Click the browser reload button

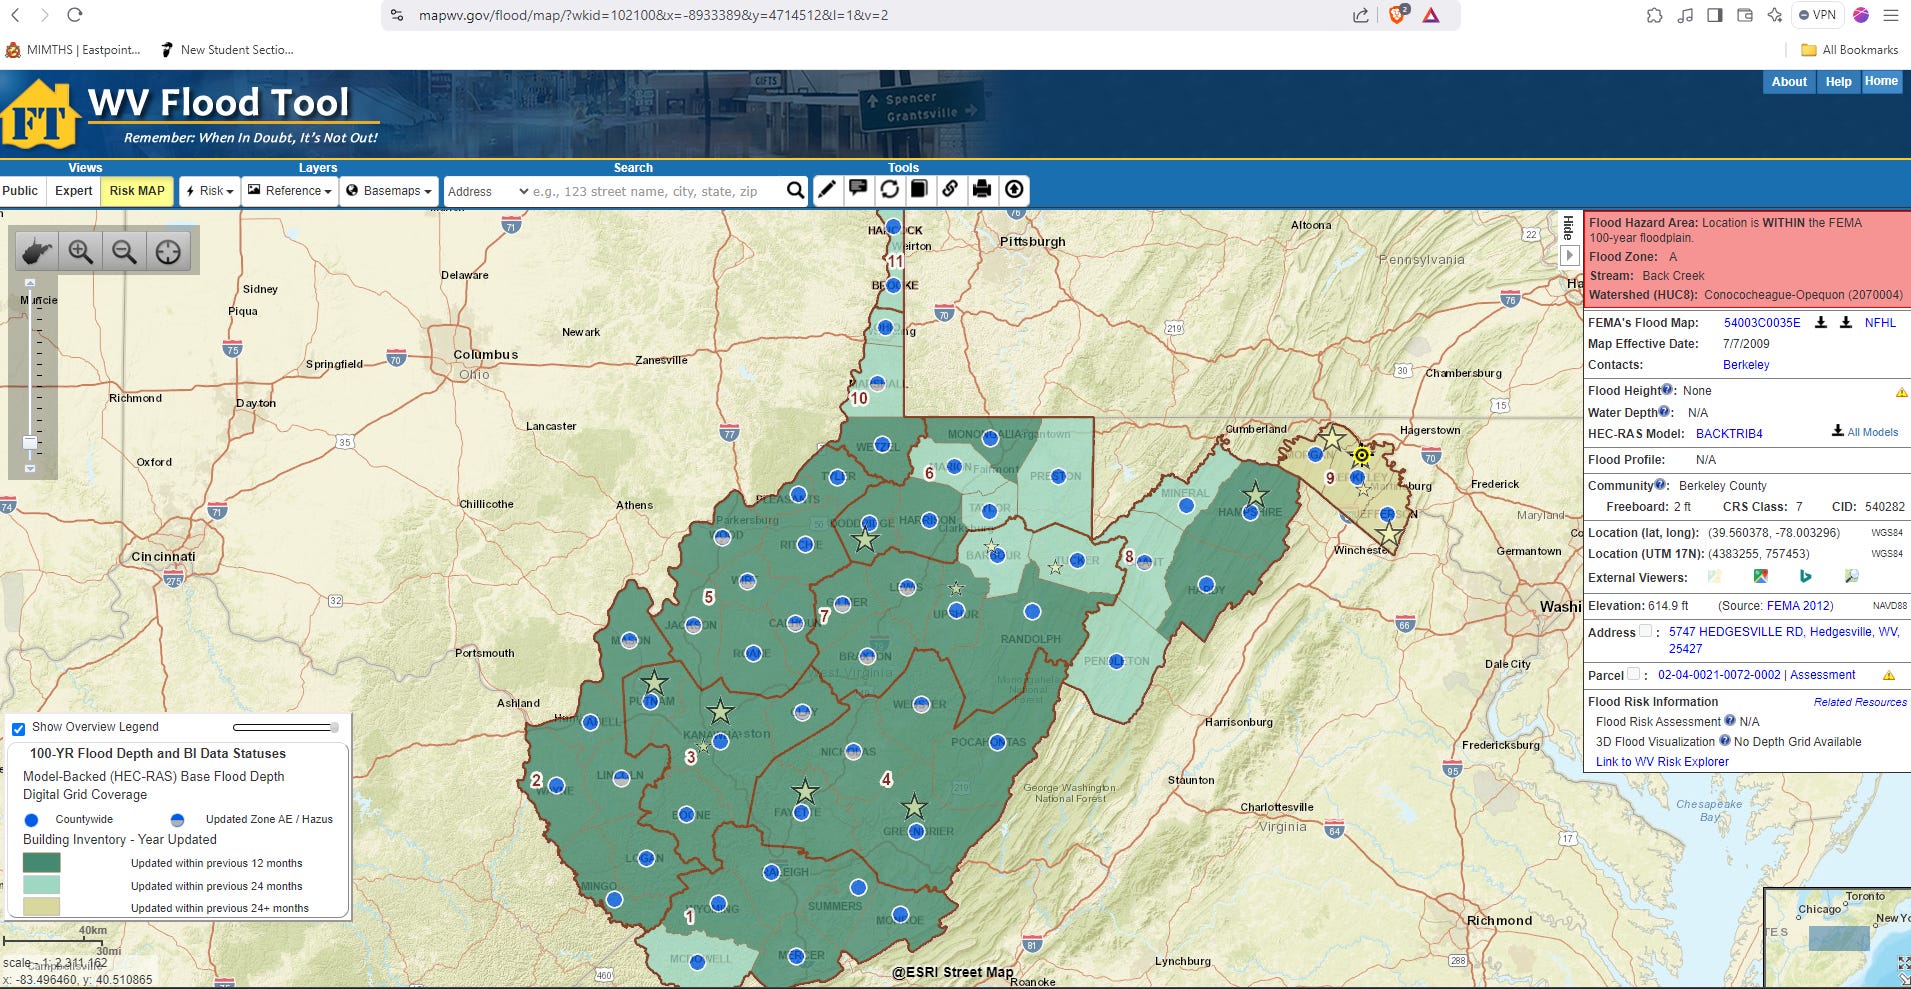[x=74, y=15]
